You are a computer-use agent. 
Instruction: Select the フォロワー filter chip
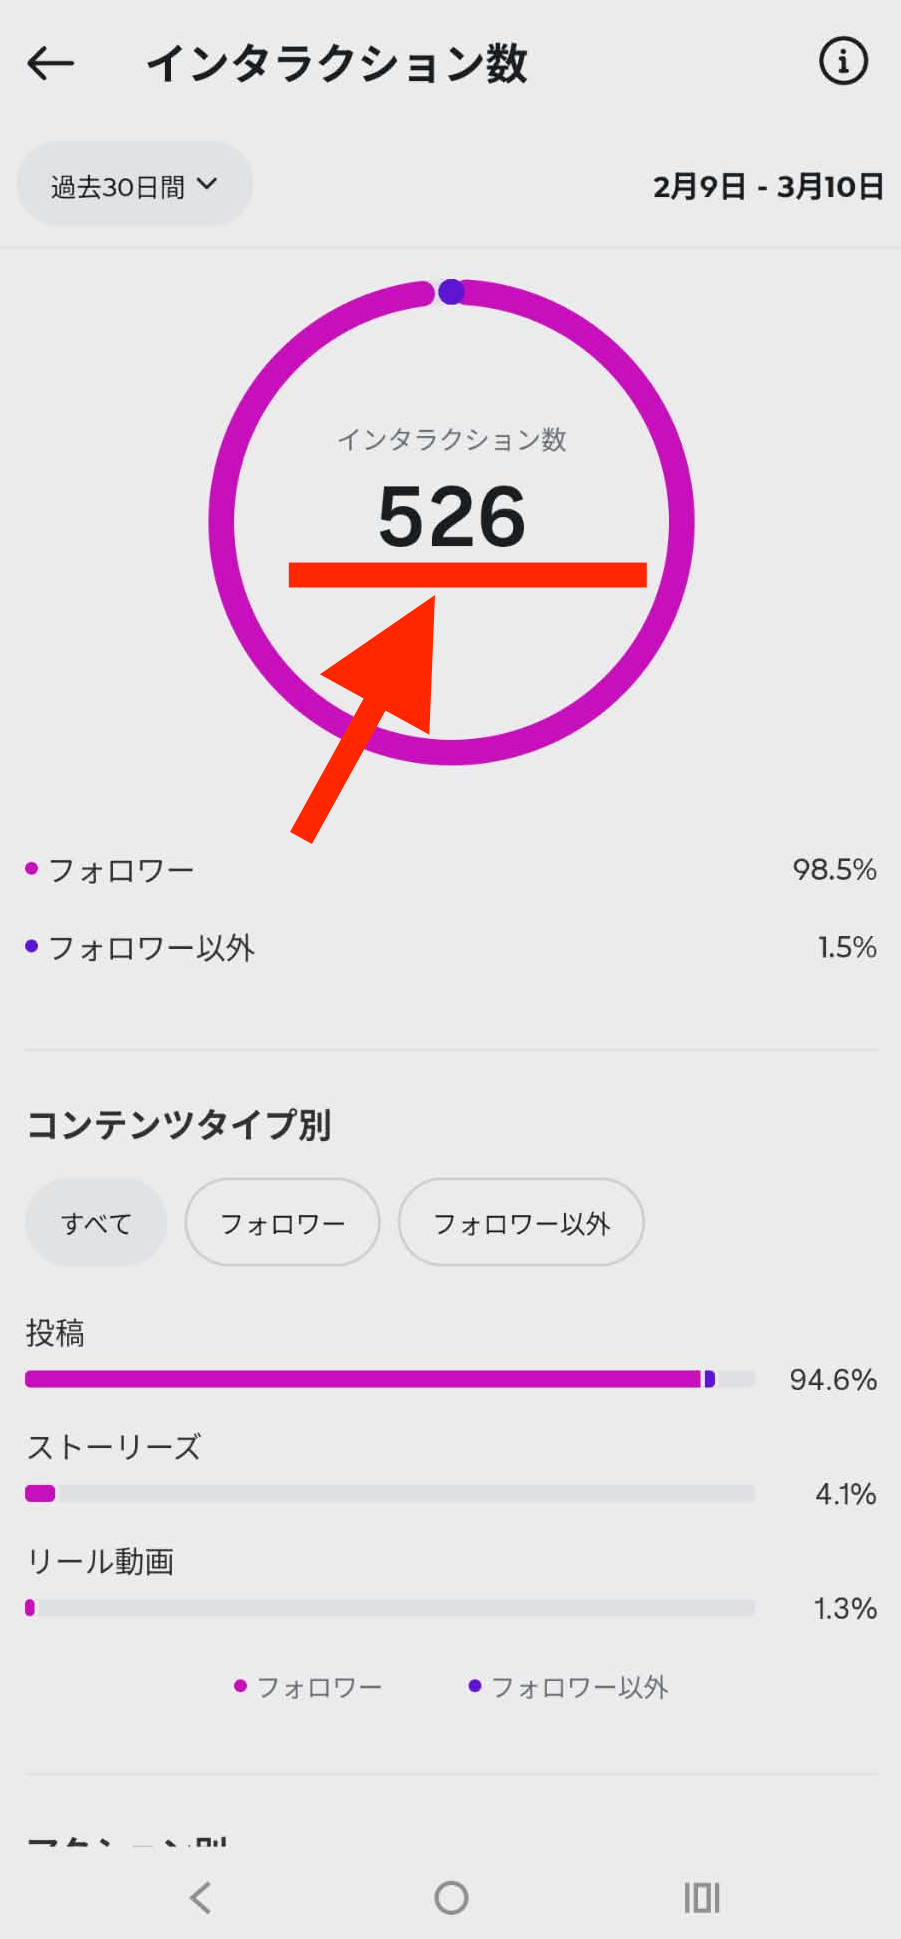click(282, 1223)
